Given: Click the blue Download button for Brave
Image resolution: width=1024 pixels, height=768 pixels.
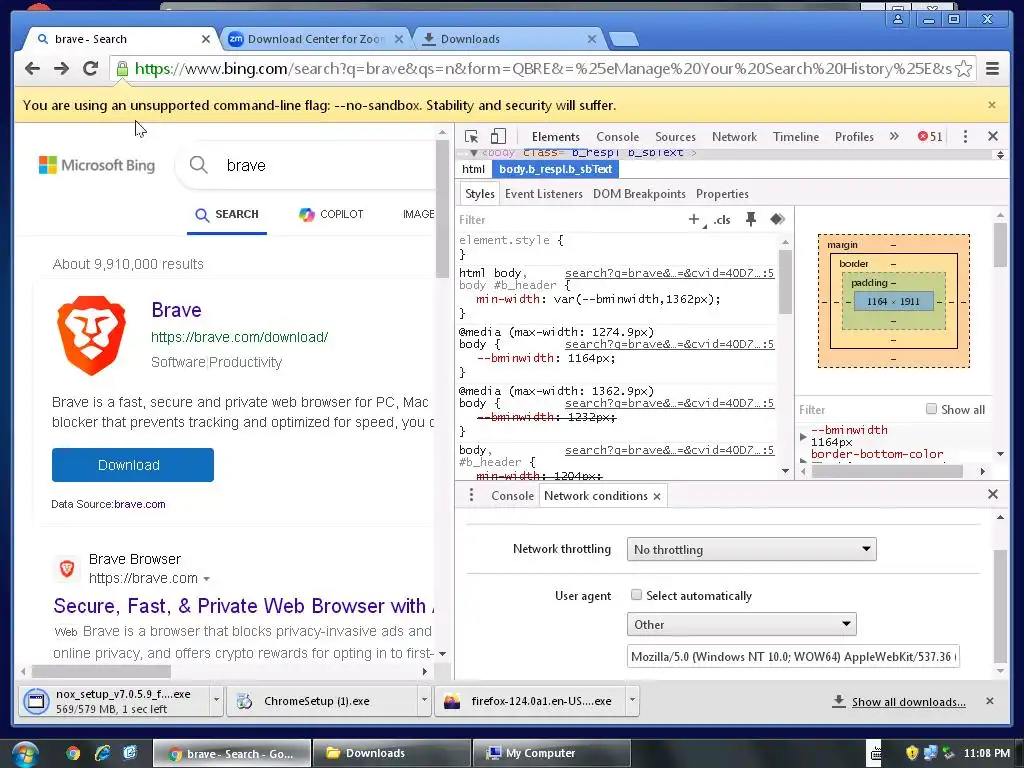Looking at the screenshot, I should (x=133, y=465).
